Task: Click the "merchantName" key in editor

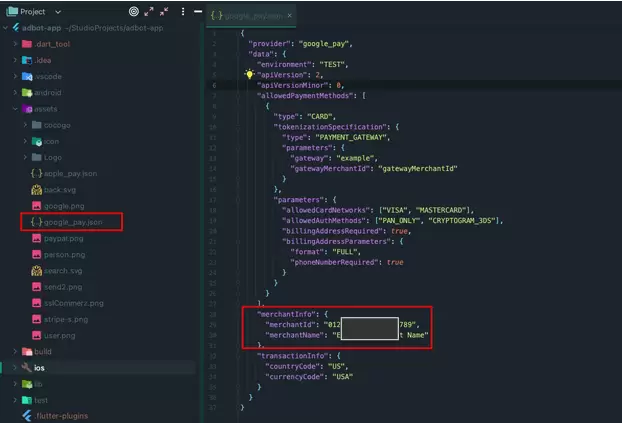Action: click(x=295, y=335)
